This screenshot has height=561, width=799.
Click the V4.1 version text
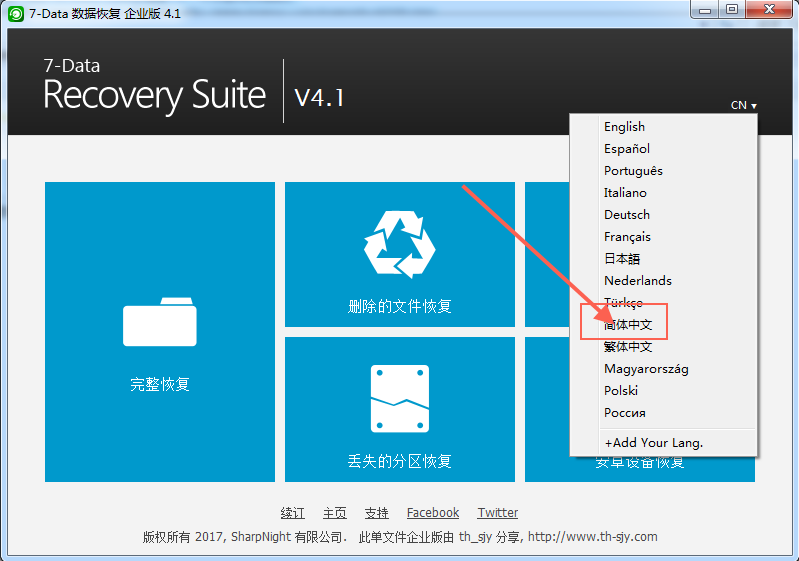click(x=319, y=97)
